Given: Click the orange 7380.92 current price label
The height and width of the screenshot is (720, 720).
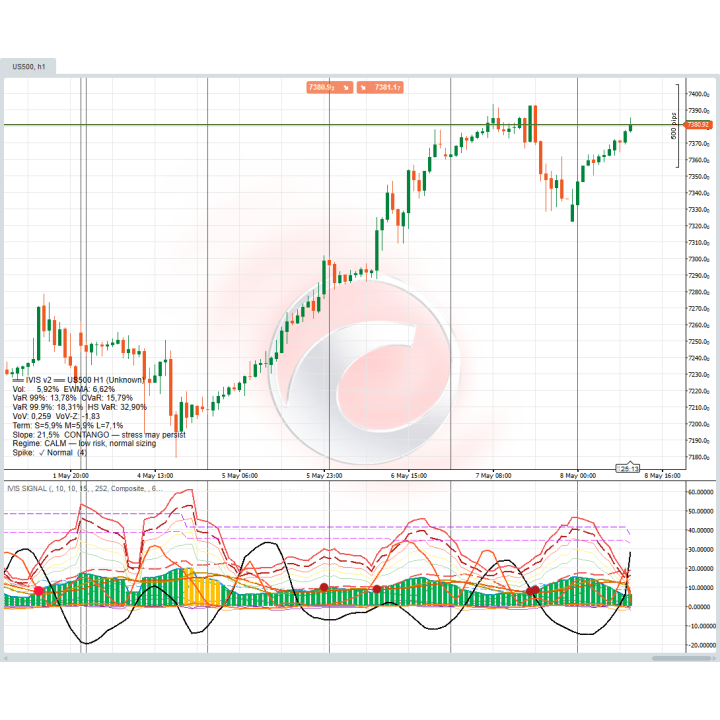Looking at the screenshot, I should pos(698,124).
